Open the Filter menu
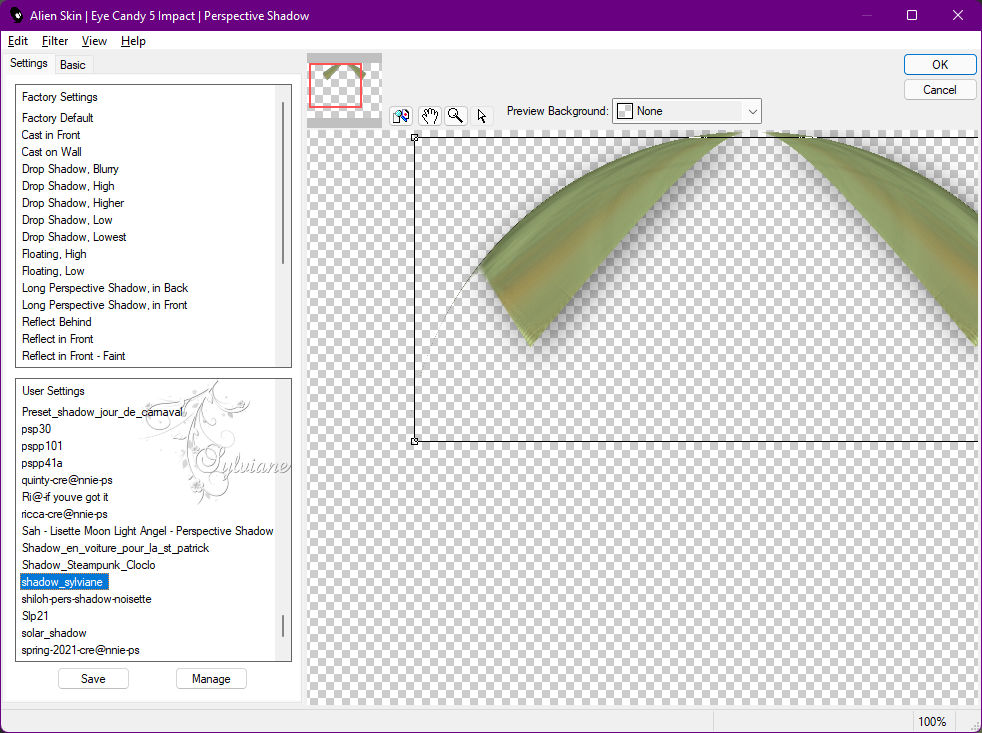The image size is (982, 733). point(54,41)
